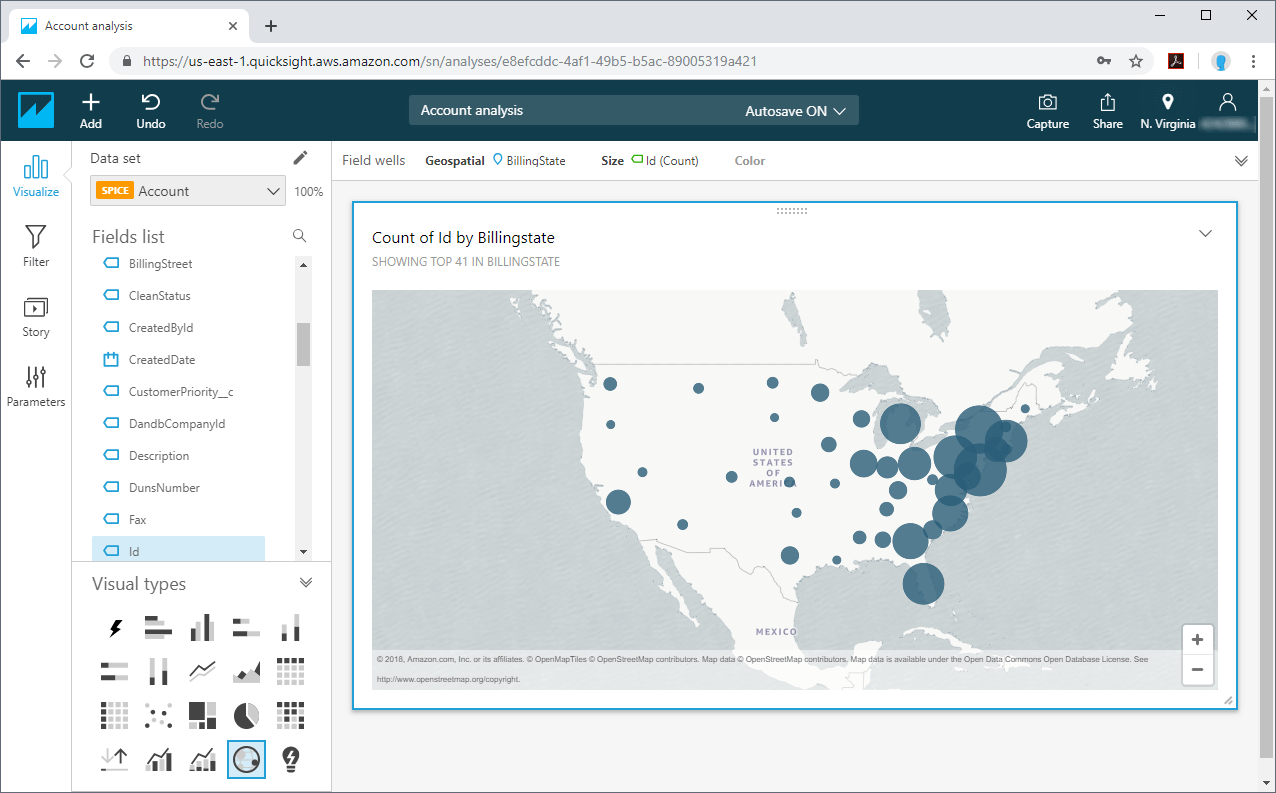The image size is (1276, 793).
Task: Click the Undo button
Action: click(151, 110)
